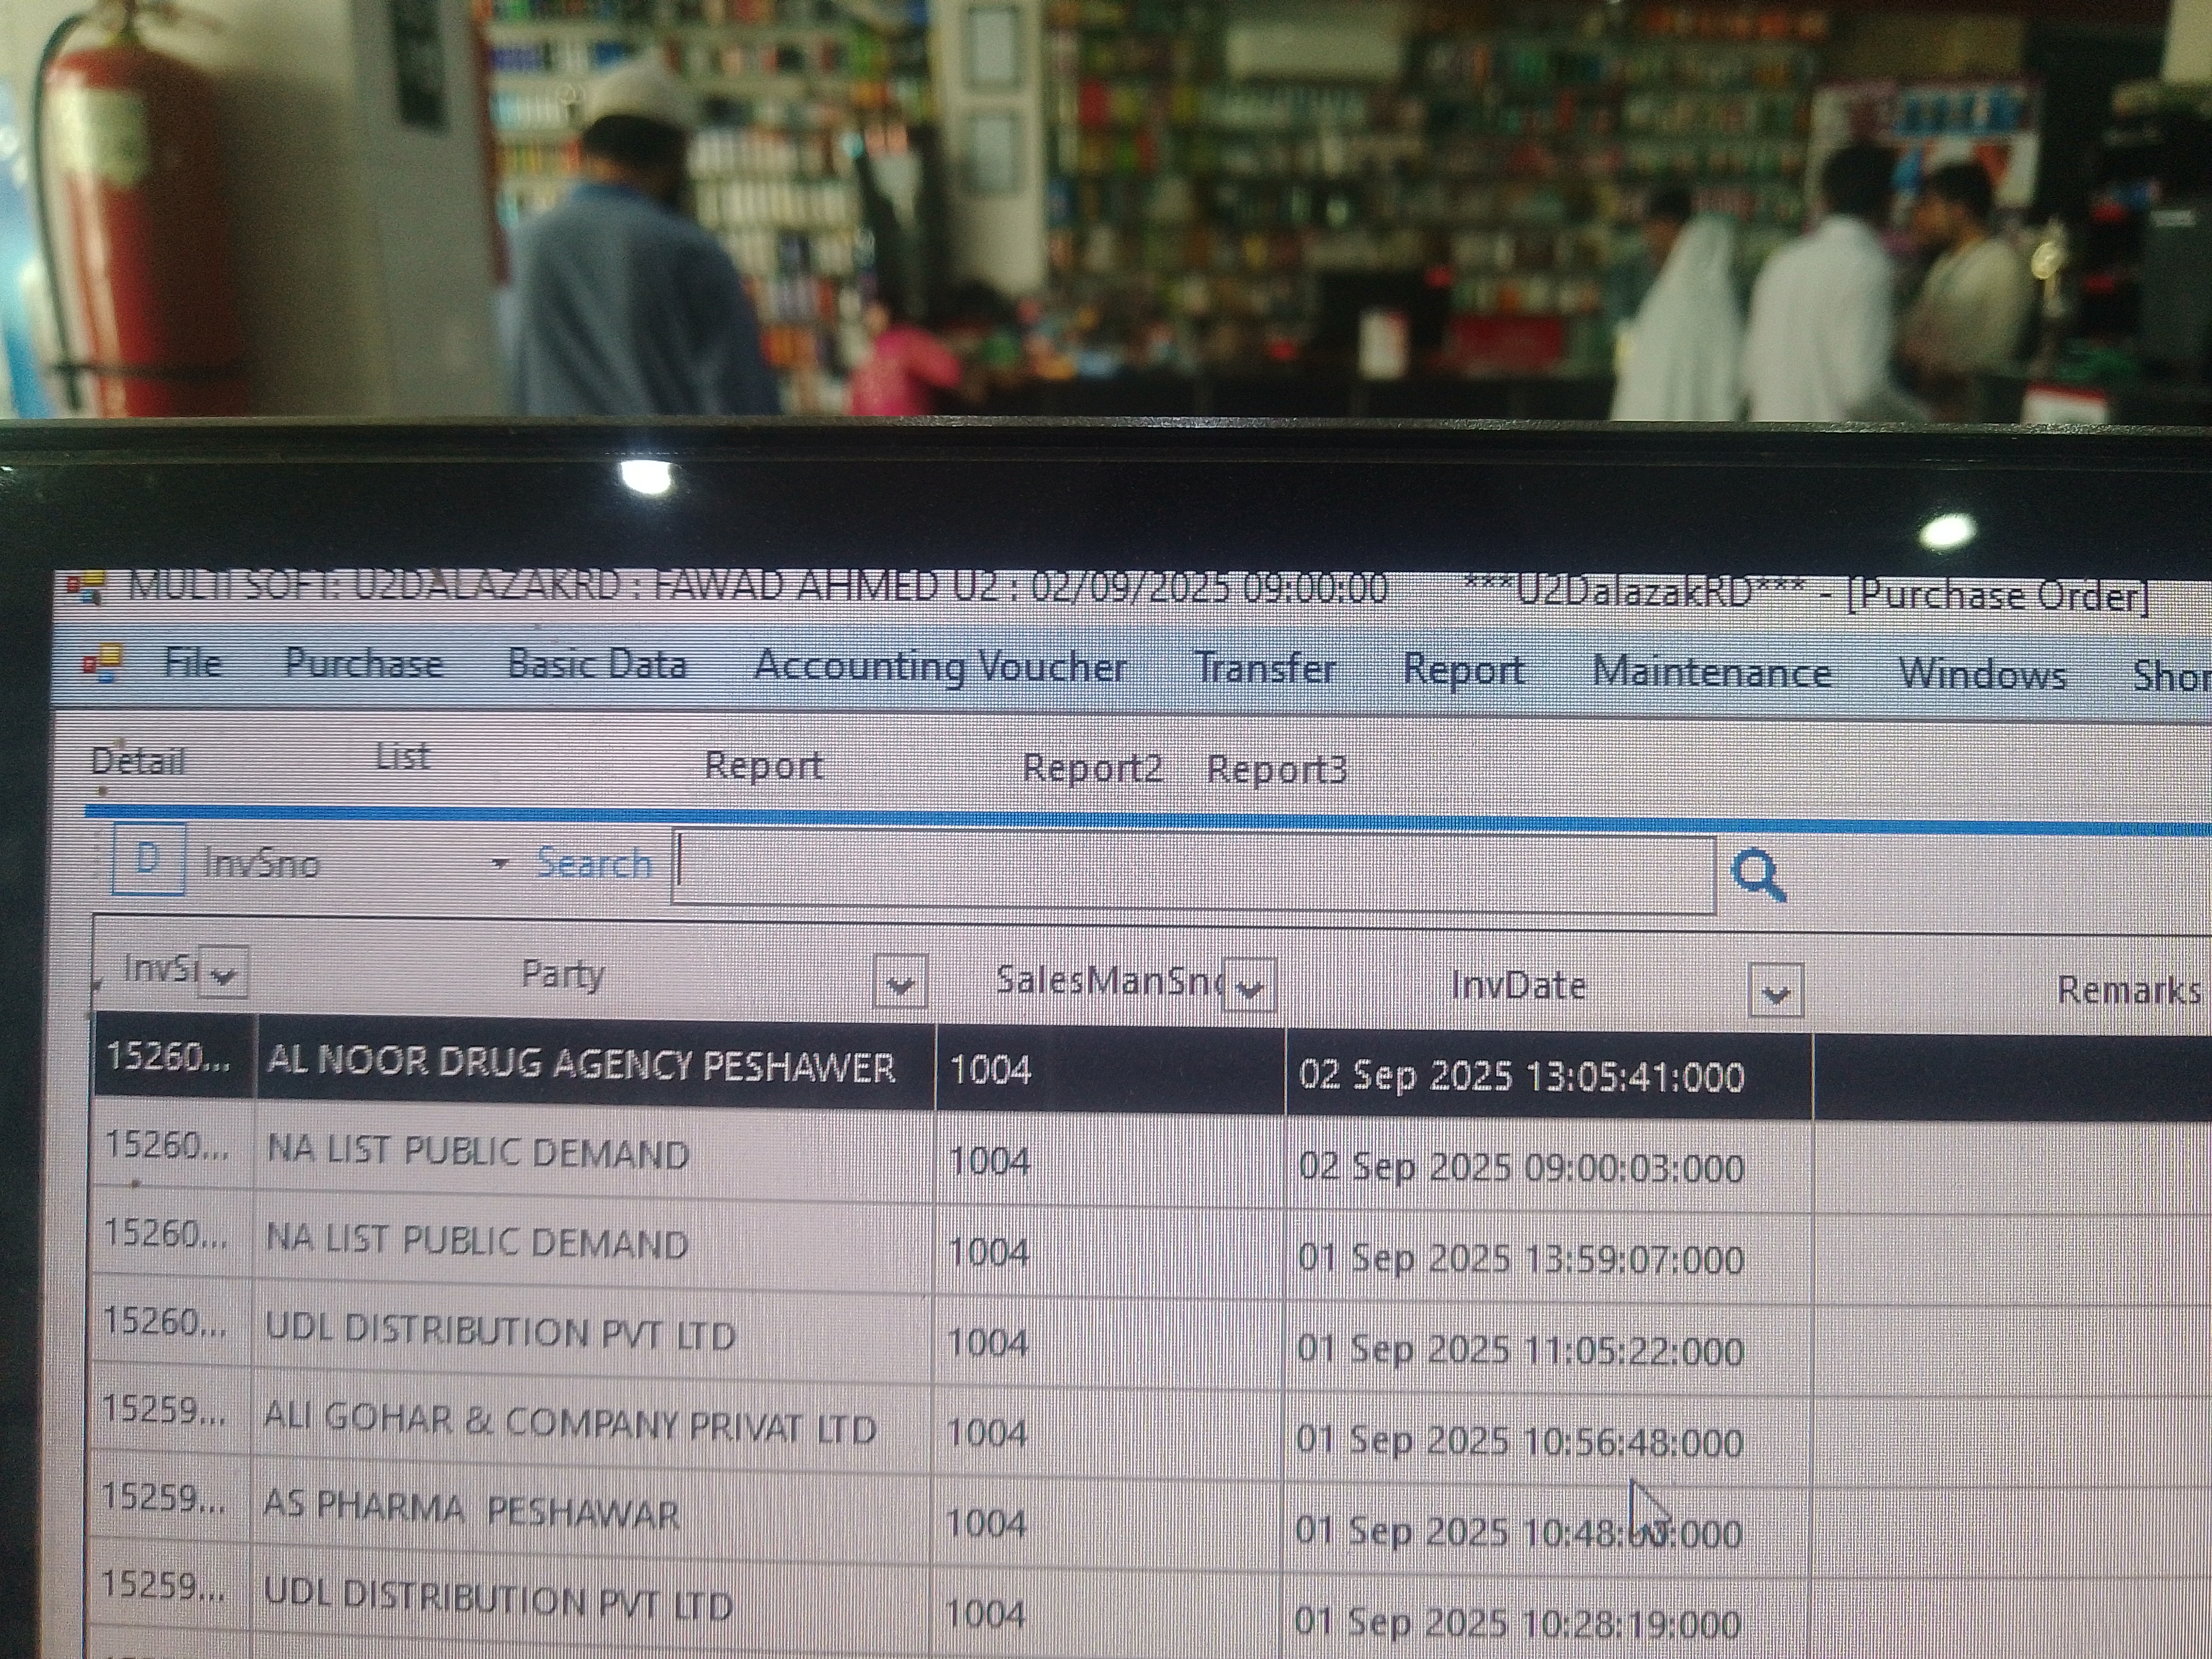Open the Purchase menu
The height and width of the screenshot is (1659, 2212).
coord(364,664)
